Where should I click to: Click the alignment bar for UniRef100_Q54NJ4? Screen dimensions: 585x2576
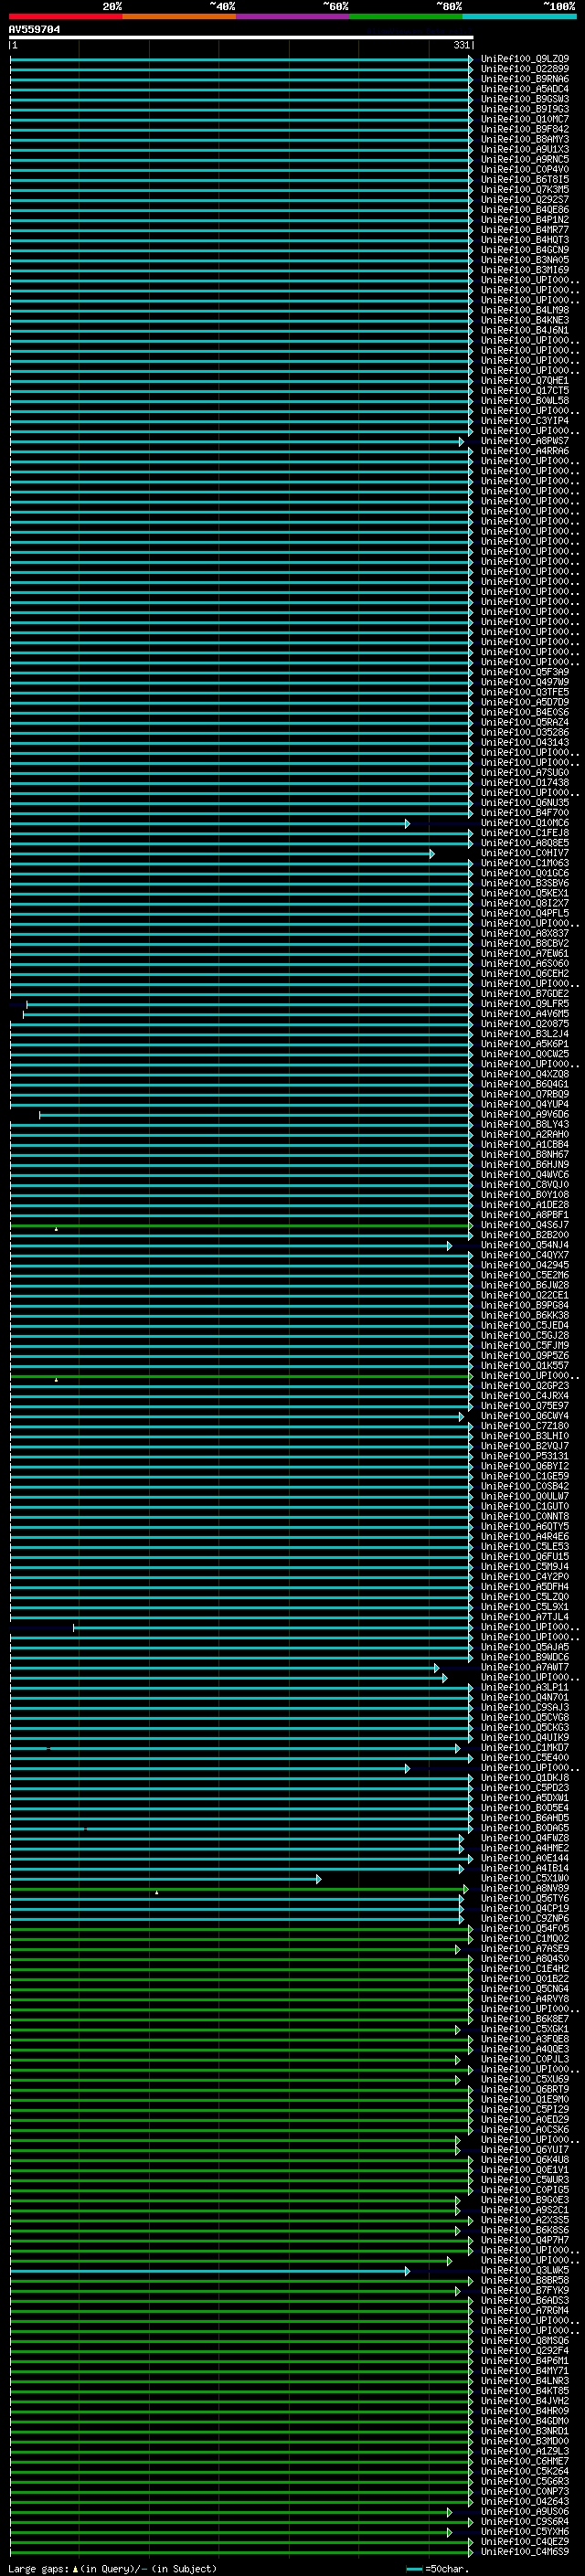coord(231,1245)
